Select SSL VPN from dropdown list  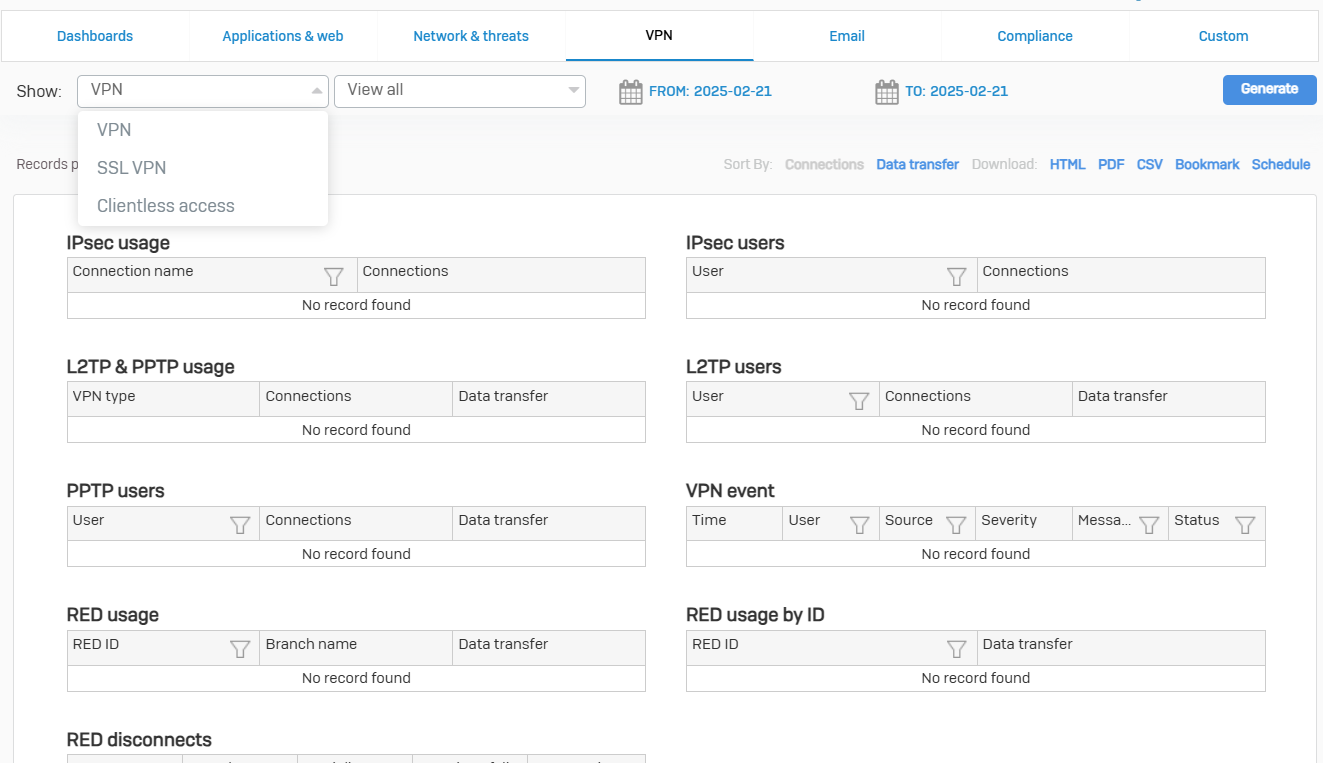pyautogui.click(x=131, y=168)
